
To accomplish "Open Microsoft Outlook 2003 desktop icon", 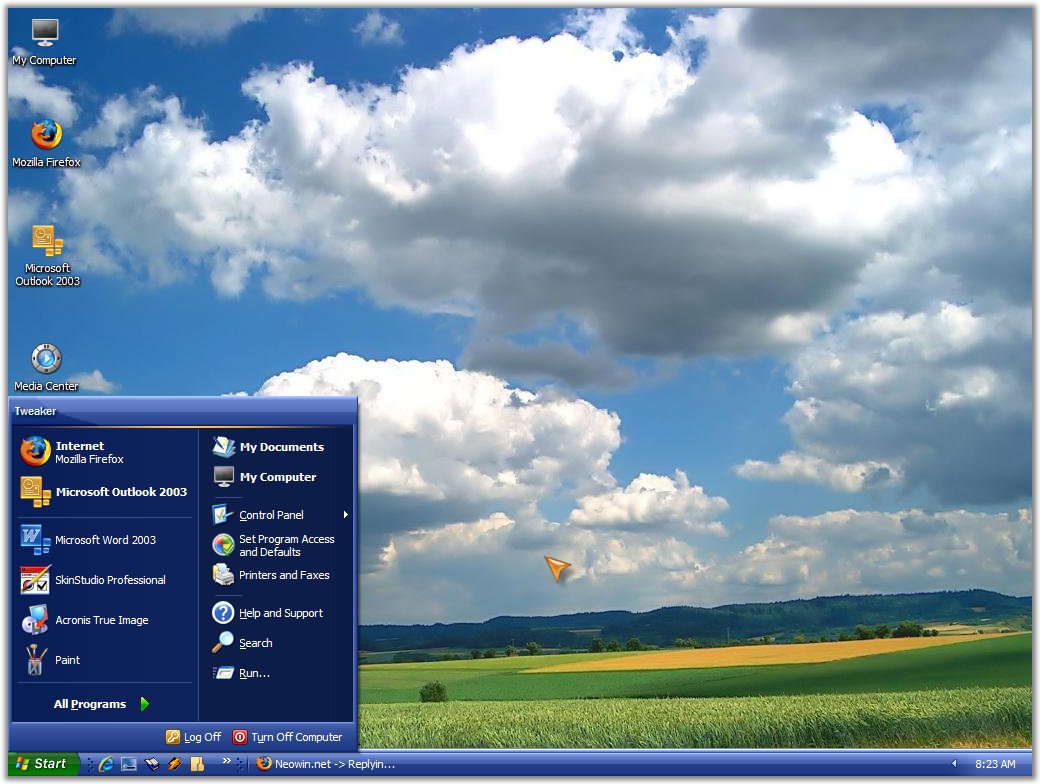I will pos(47,242).
